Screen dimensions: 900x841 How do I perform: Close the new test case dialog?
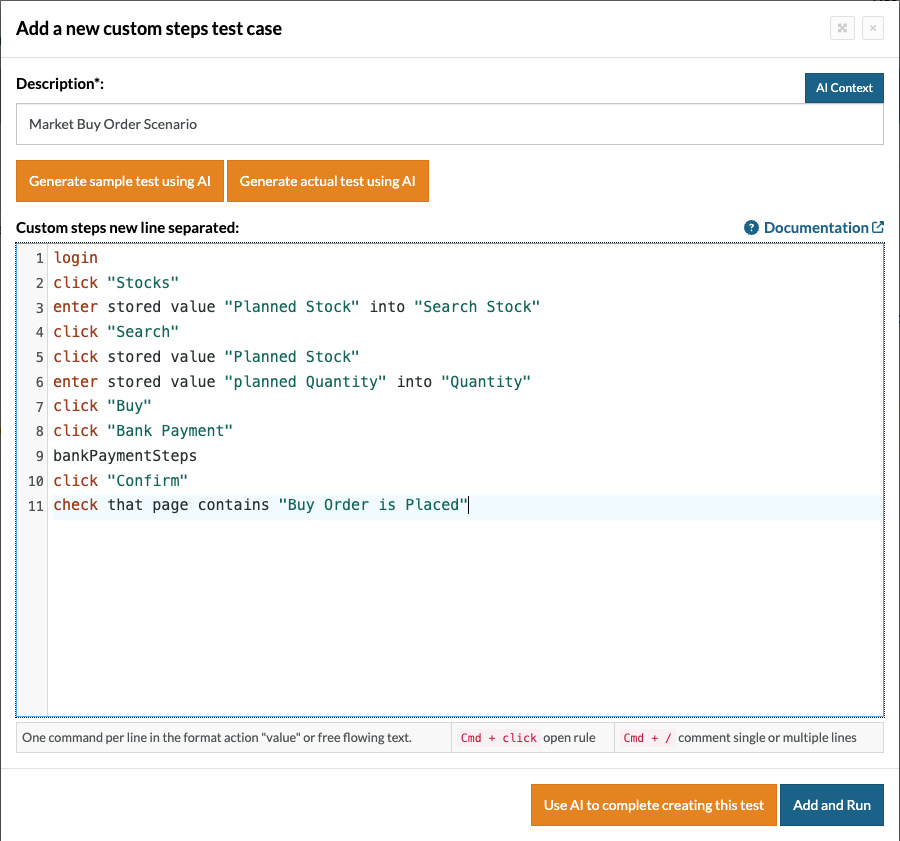[x=872, y=29]
